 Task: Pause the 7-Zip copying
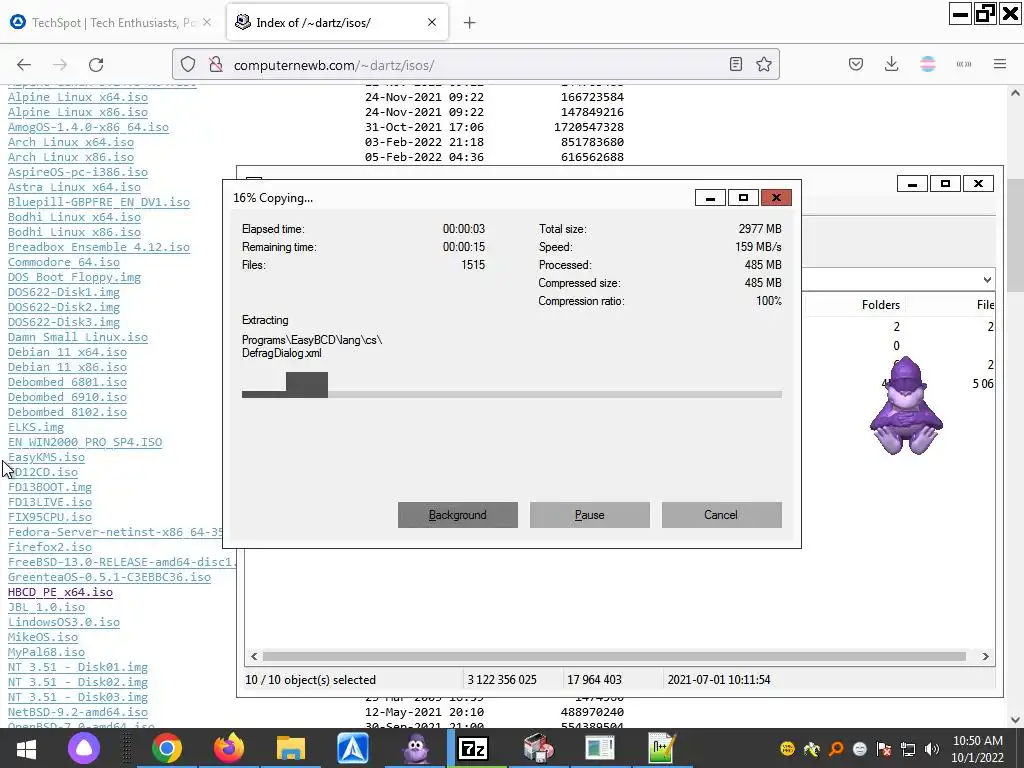point(590,515)
